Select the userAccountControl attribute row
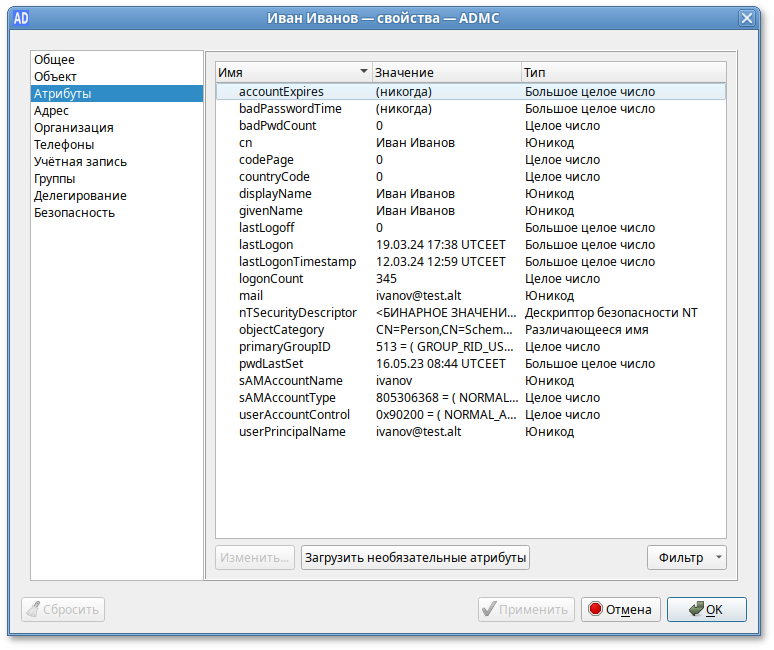Screen dimensions: 774x650 coord(294,415)
